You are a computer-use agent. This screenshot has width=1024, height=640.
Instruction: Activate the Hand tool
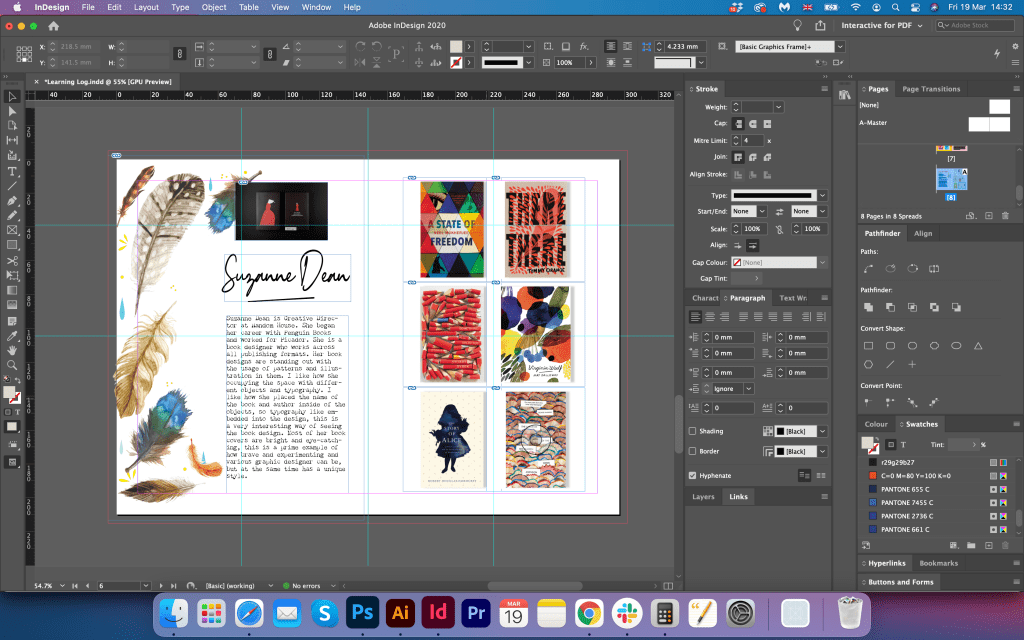[x=13, y=350]
